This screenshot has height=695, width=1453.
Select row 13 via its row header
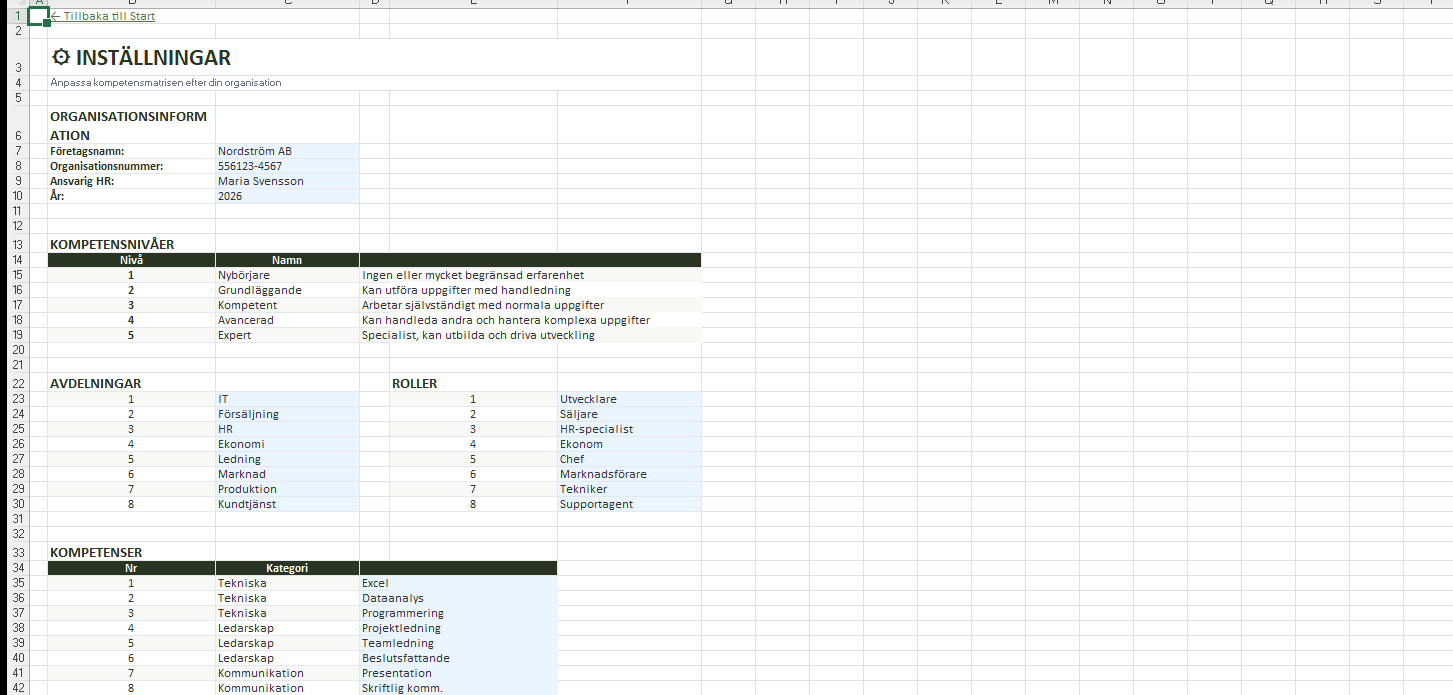coord(17,244)
